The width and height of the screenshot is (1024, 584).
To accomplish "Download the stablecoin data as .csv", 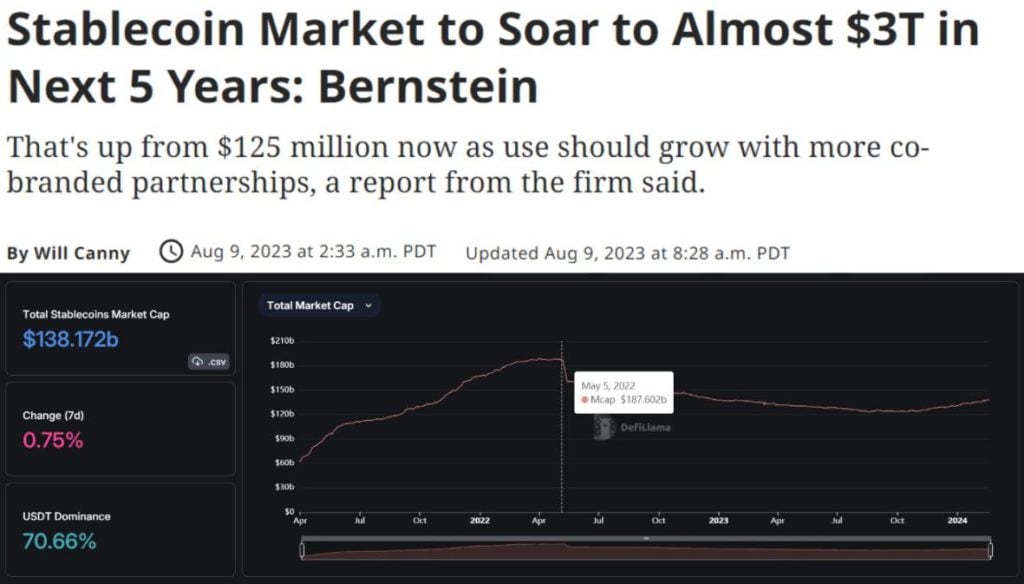I will [x=211, y=361].
